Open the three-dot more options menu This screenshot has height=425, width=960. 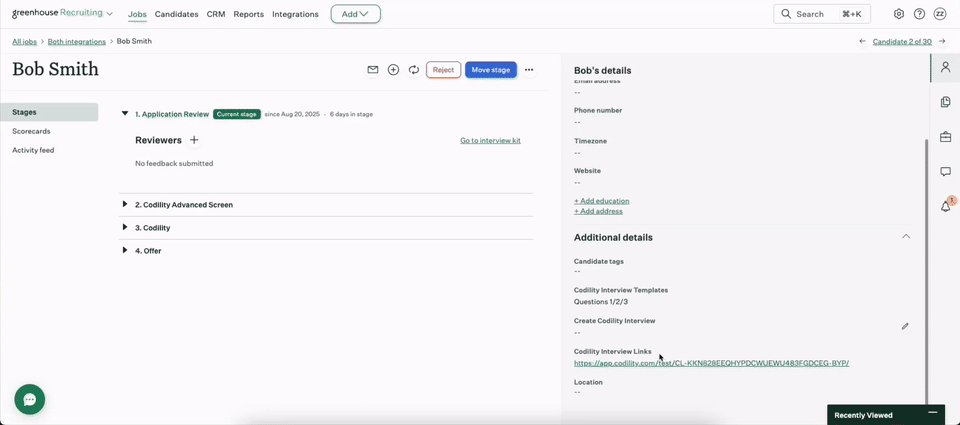529,70
